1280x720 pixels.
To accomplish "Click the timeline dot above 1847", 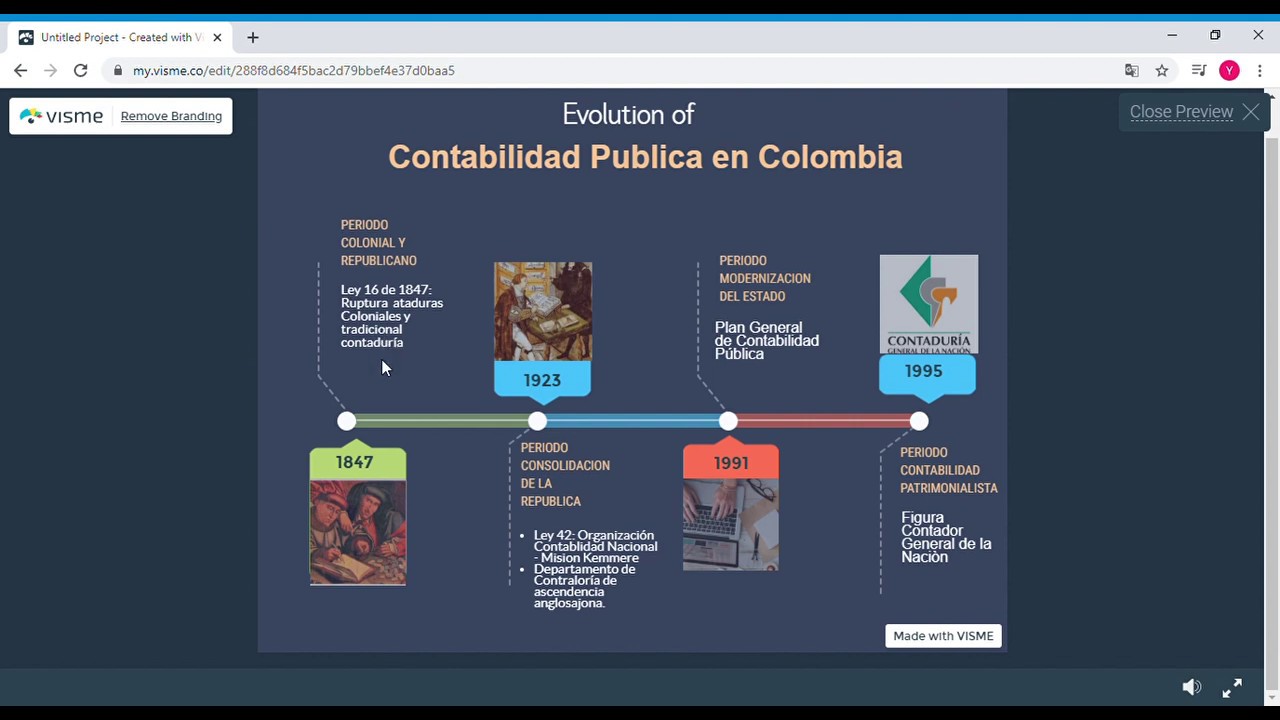I will click(346, 421).
